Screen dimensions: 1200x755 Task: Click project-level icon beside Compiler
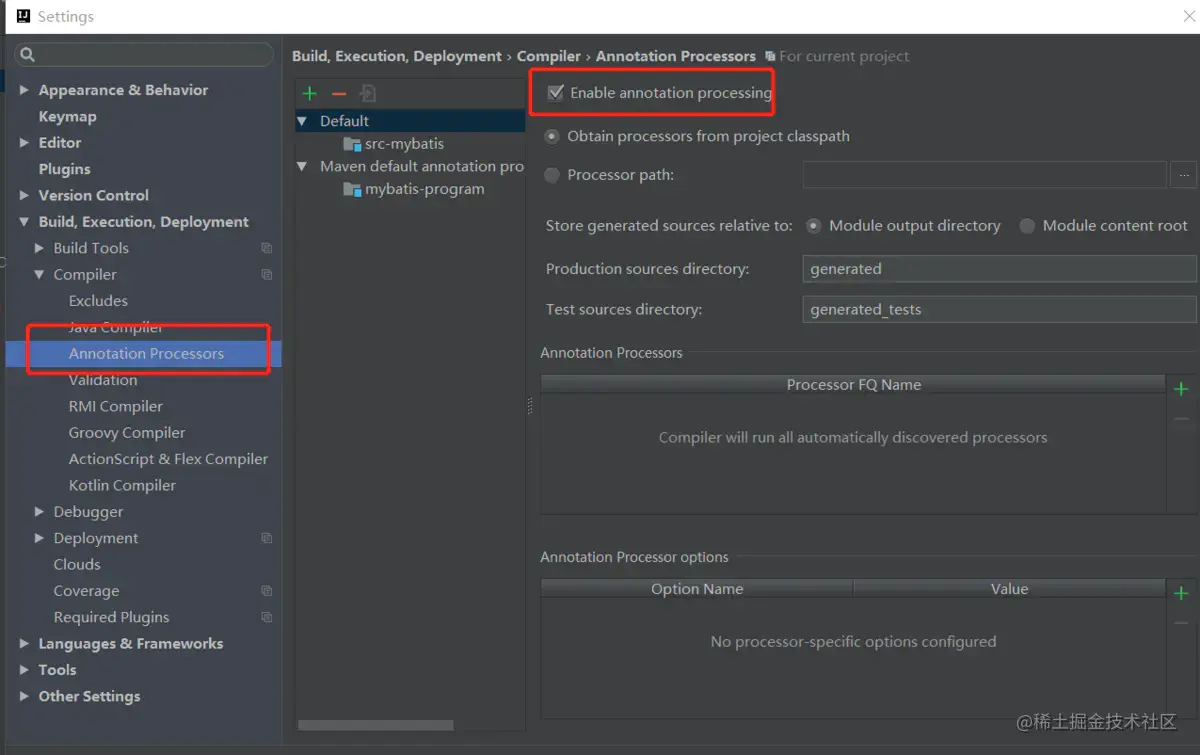click(267, 274)
